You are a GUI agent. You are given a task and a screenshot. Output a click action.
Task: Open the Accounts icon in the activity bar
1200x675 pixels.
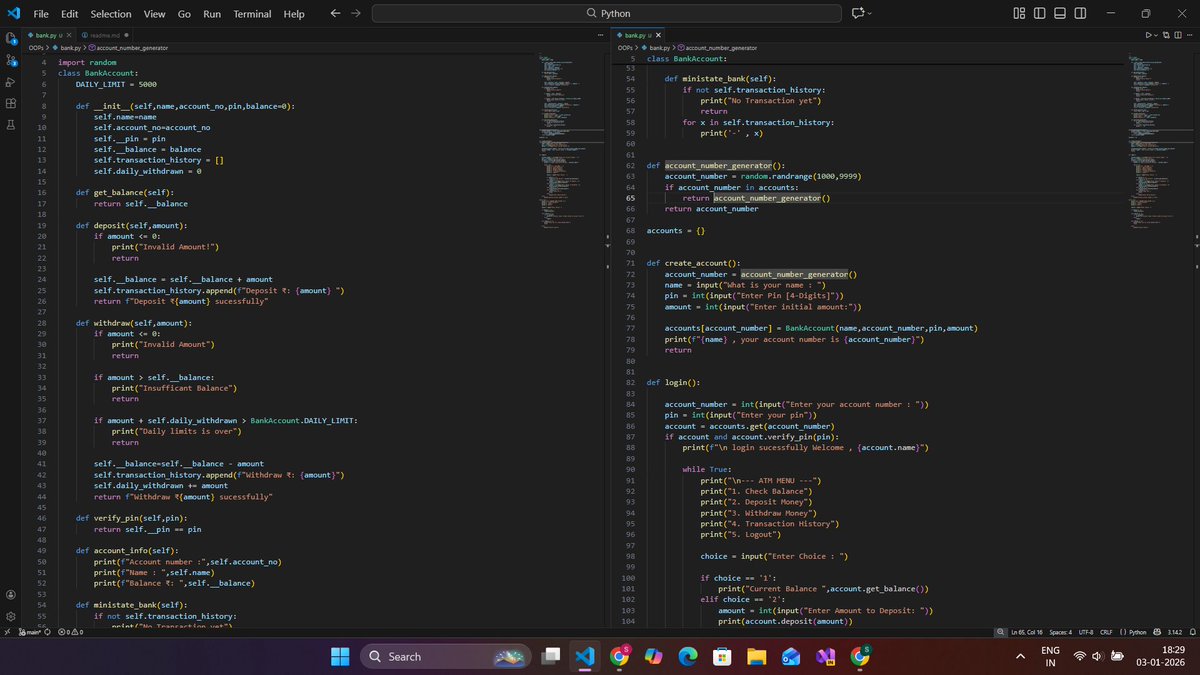10,595
